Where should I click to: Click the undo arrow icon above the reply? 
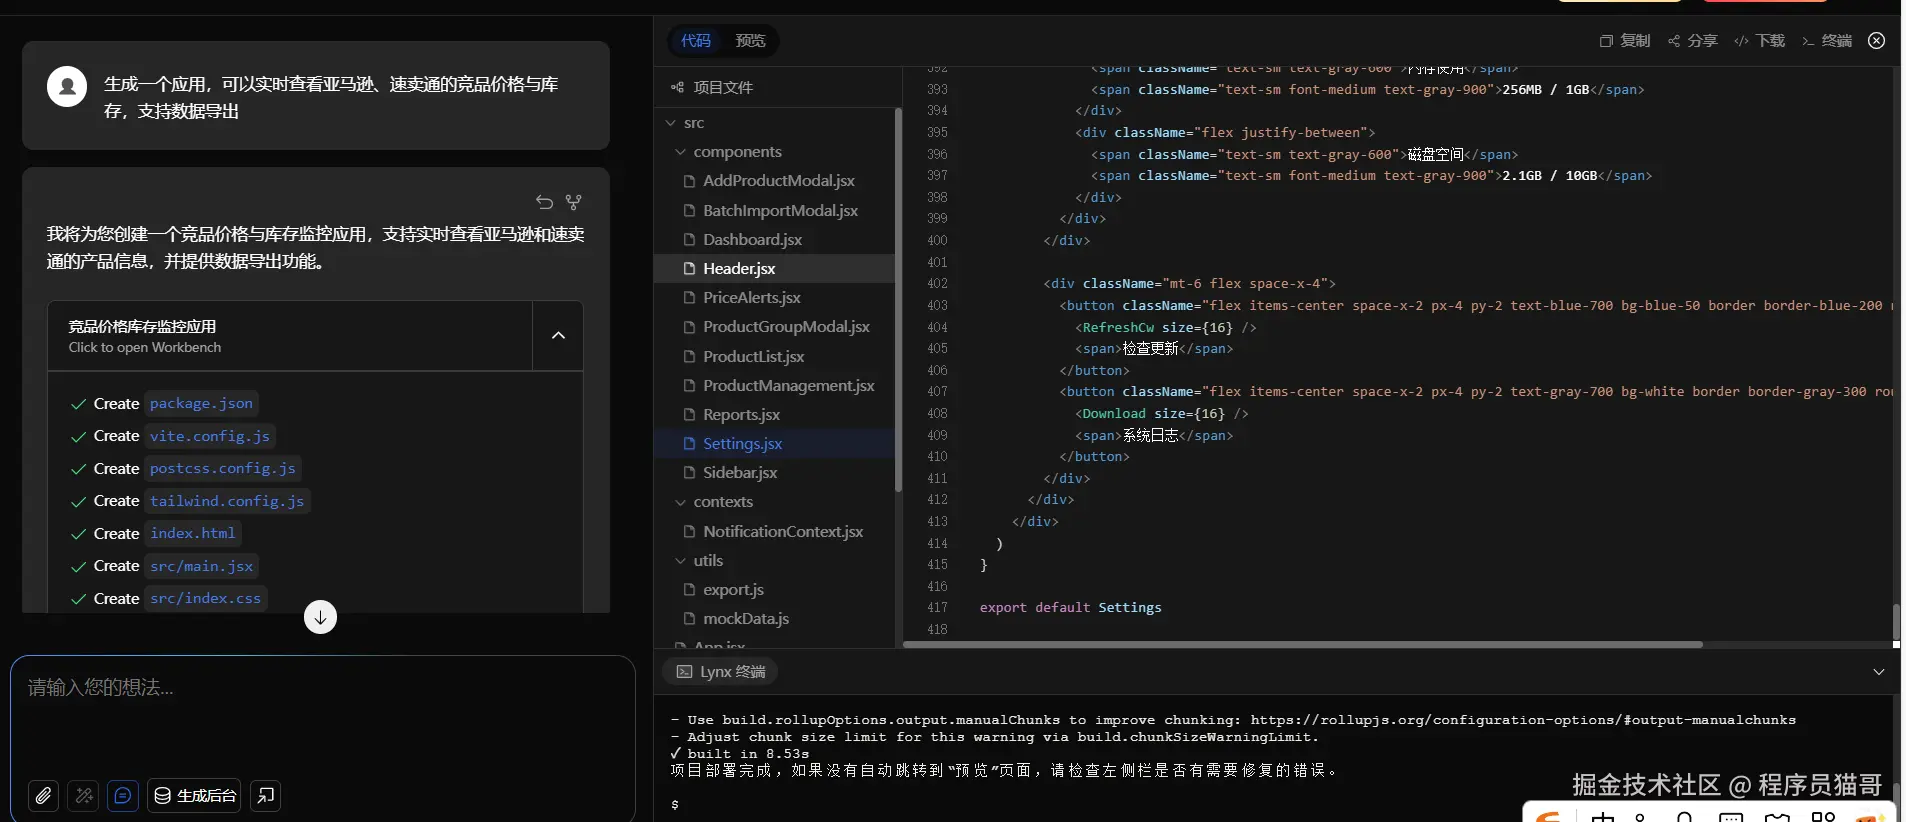point(544,202)
